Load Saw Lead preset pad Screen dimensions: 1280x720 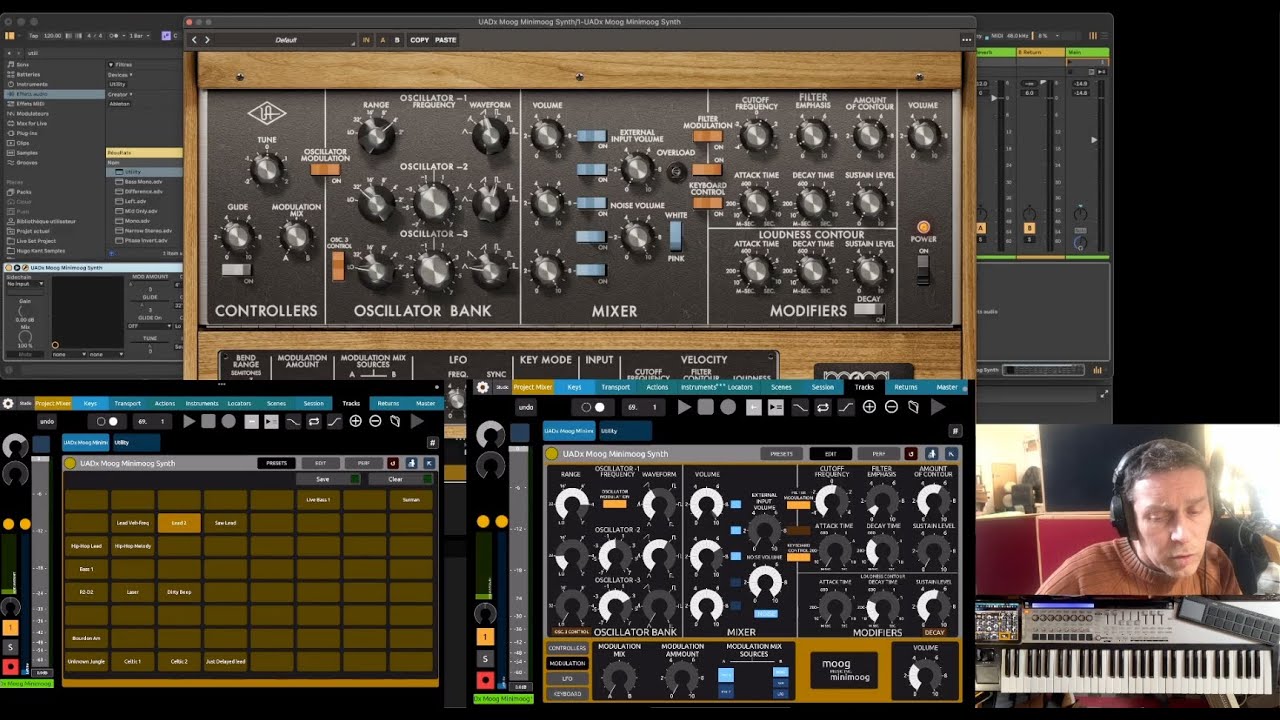[x=225, y=523]
